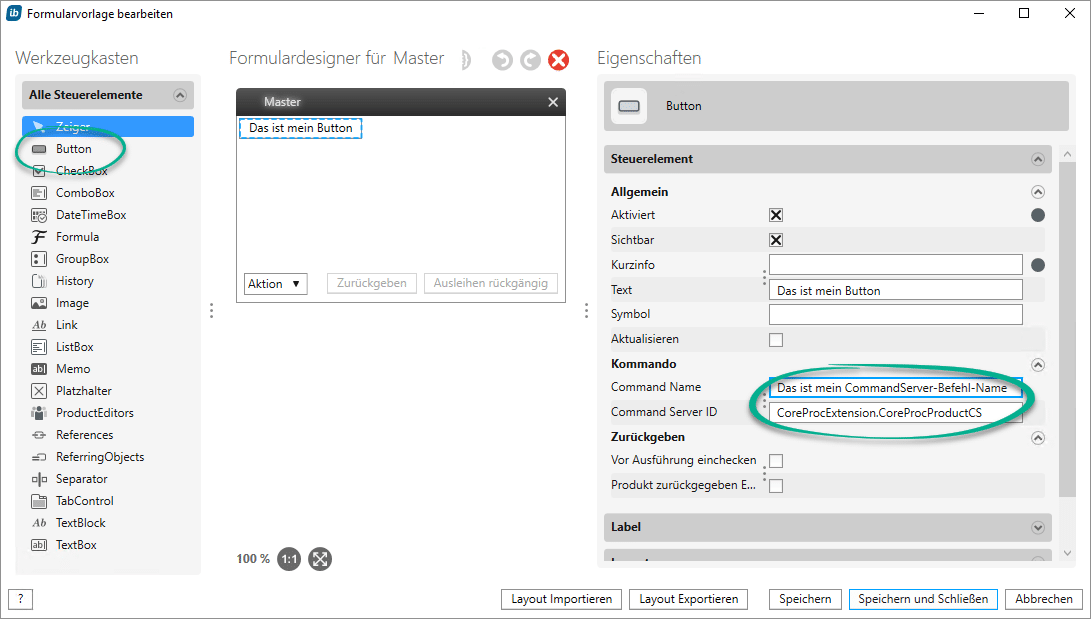This screenshot has width=1091, height=619.
Task: Click into the Kurzinfo text field
Action: (x=895, y=265)
